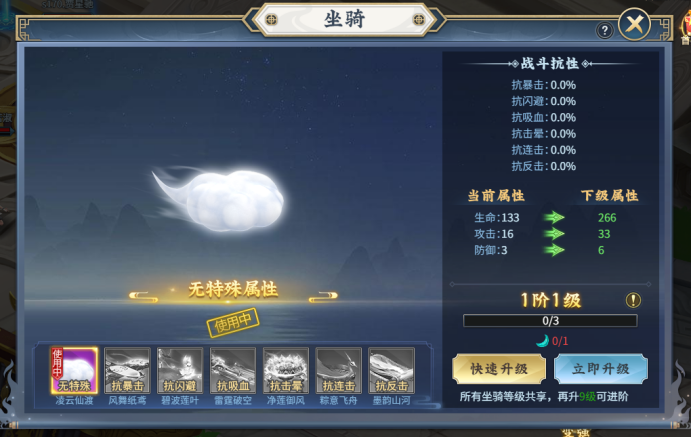Choose the 棕意飞舟 抗连击 mount
The width and height of the screenshot is (692, 437).
(338, 370)
